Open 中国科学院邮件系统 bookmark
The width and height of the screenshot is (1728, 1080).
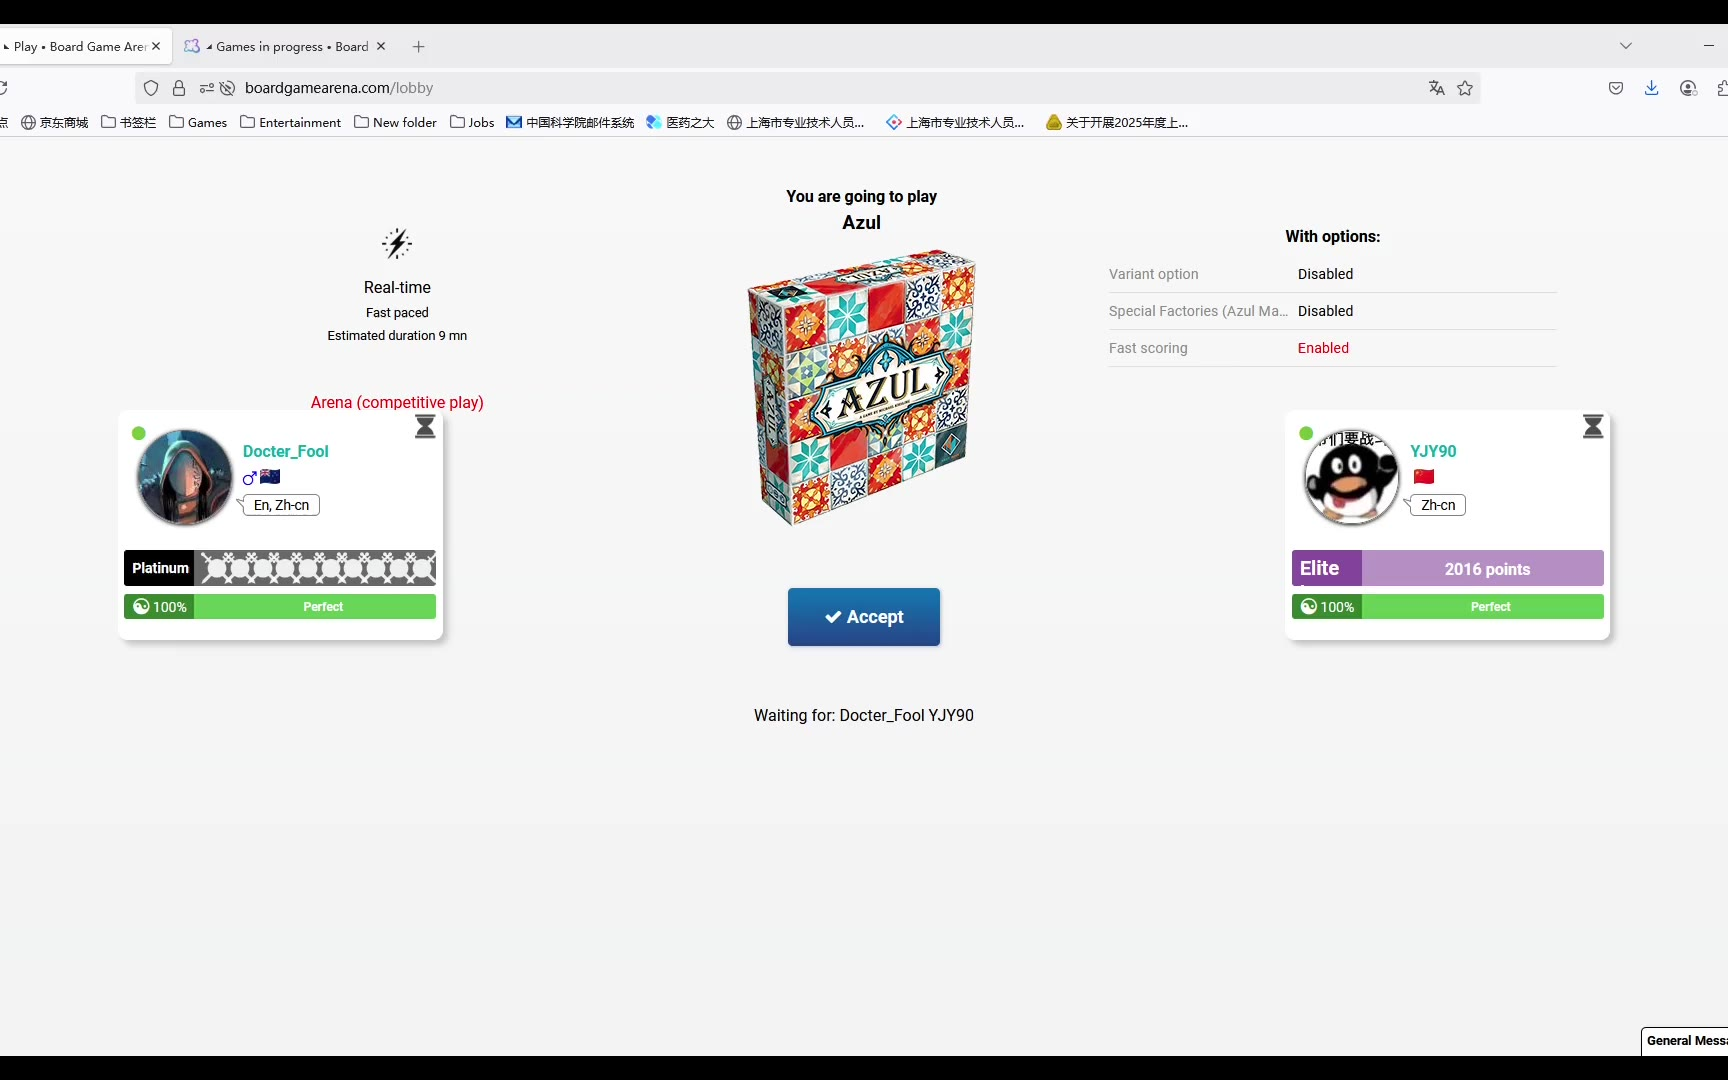(x=570, y=122)
